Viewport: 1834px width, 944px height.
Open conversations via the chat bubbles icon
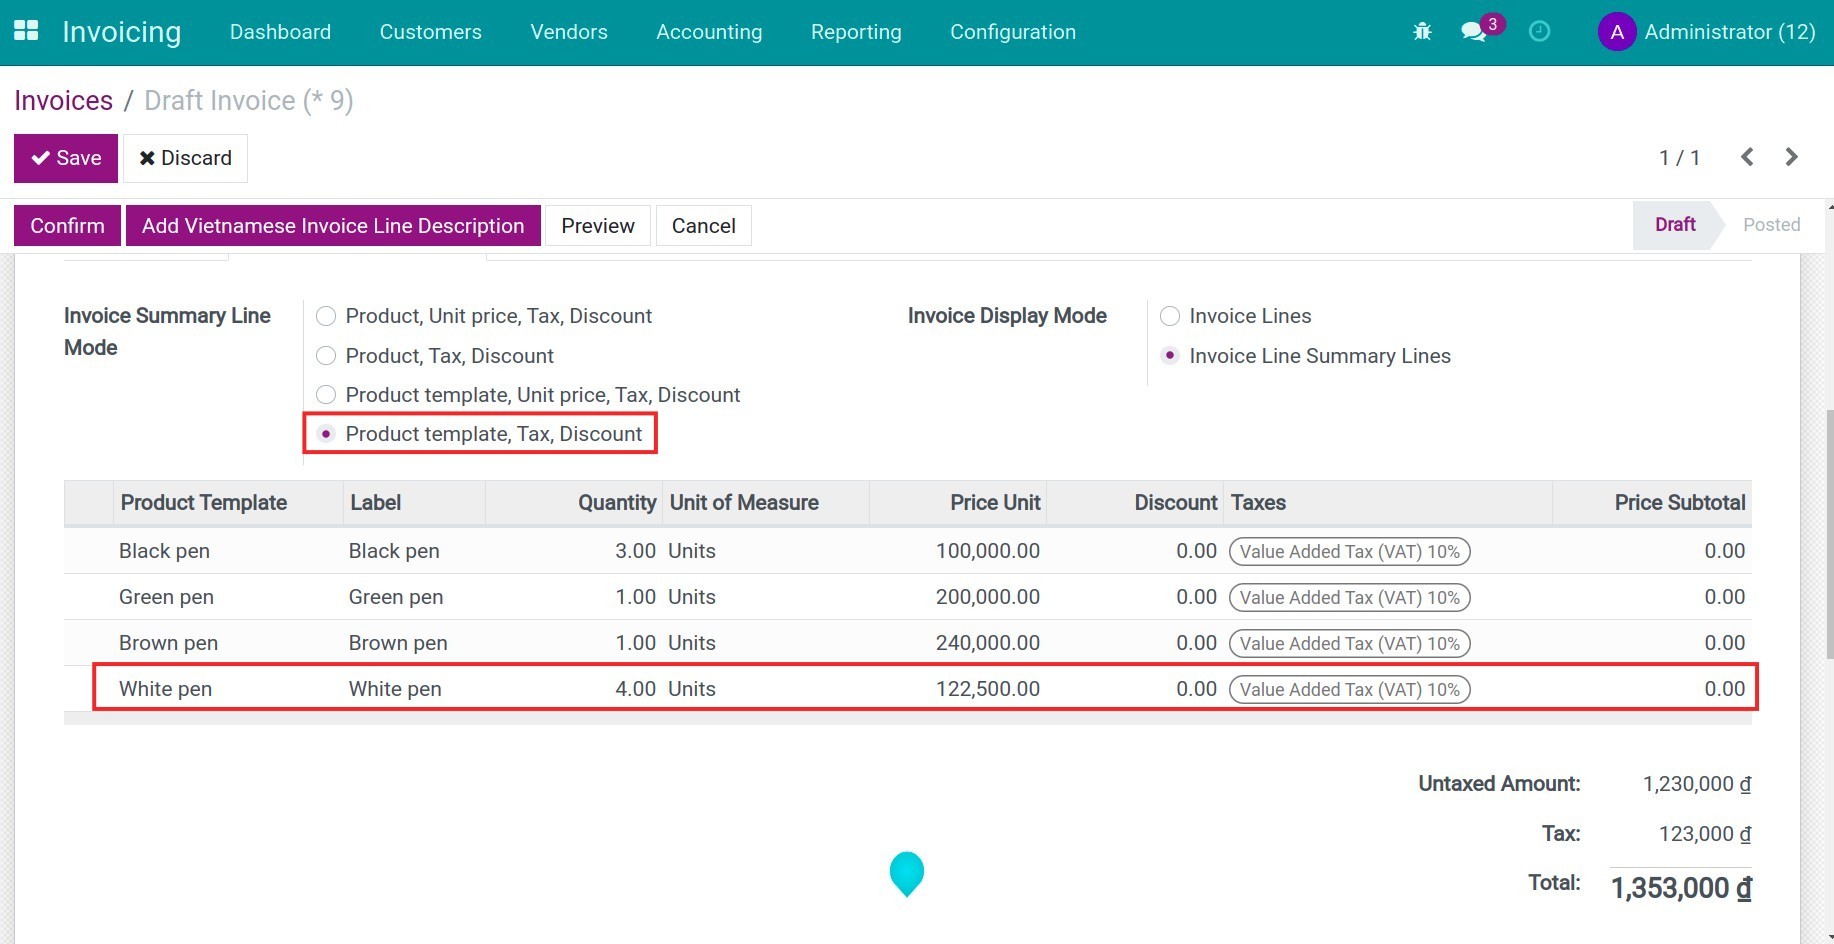1473,32
